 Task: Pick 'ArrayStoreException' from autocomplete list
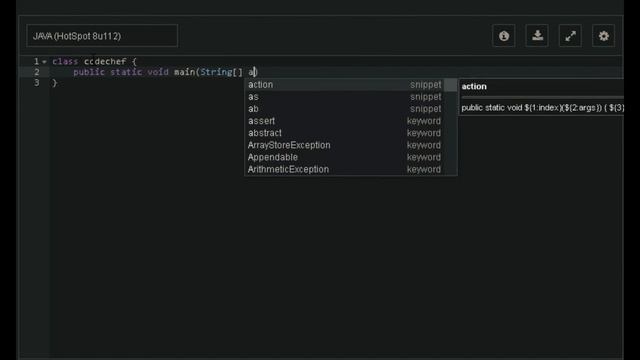pos(344,145)
